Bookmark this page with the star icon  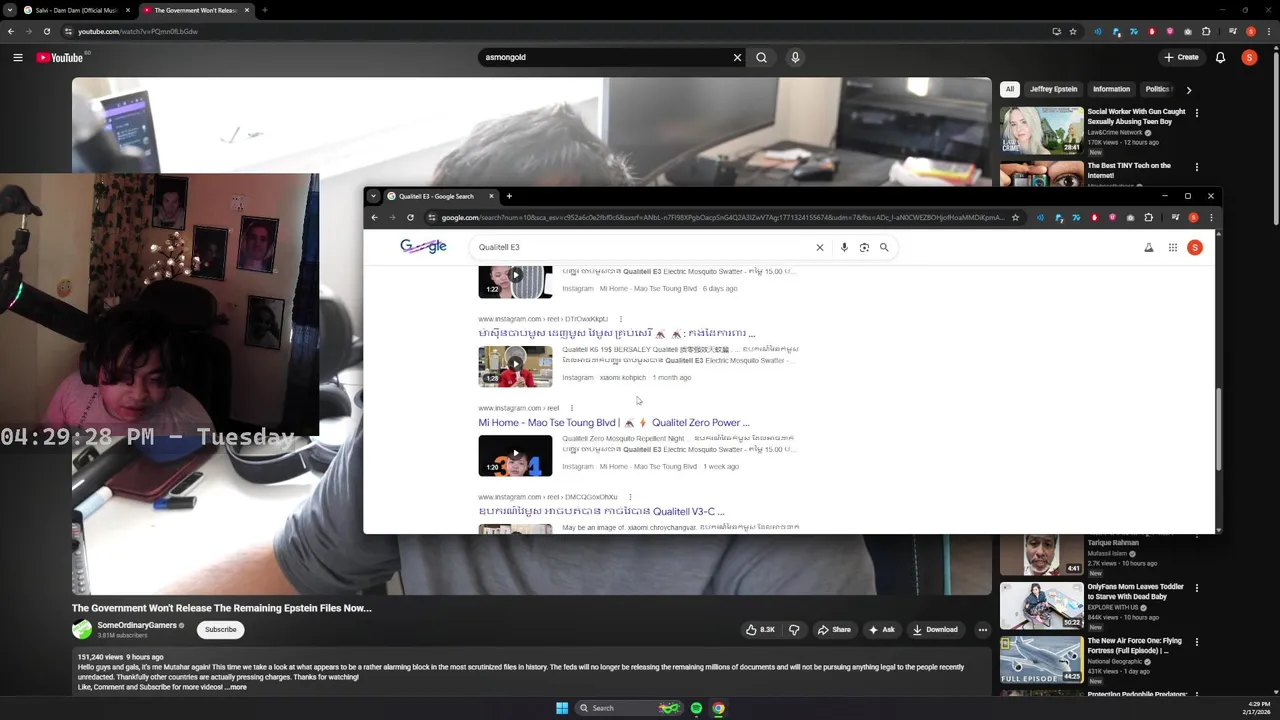[x=1073, y=31]
